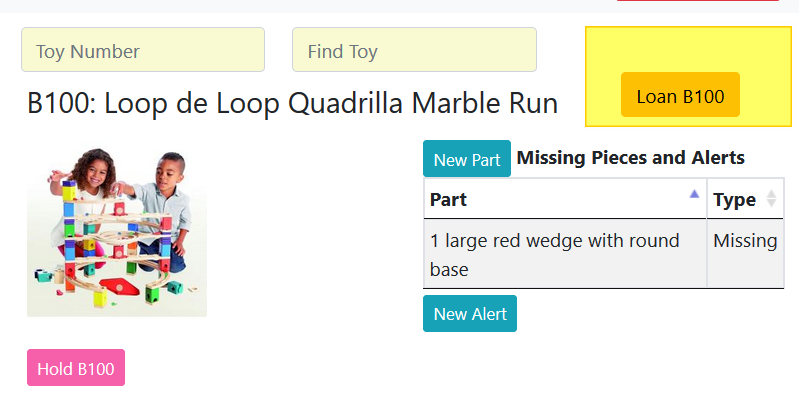Click the yellow loan panel background

tap(688, 48)
